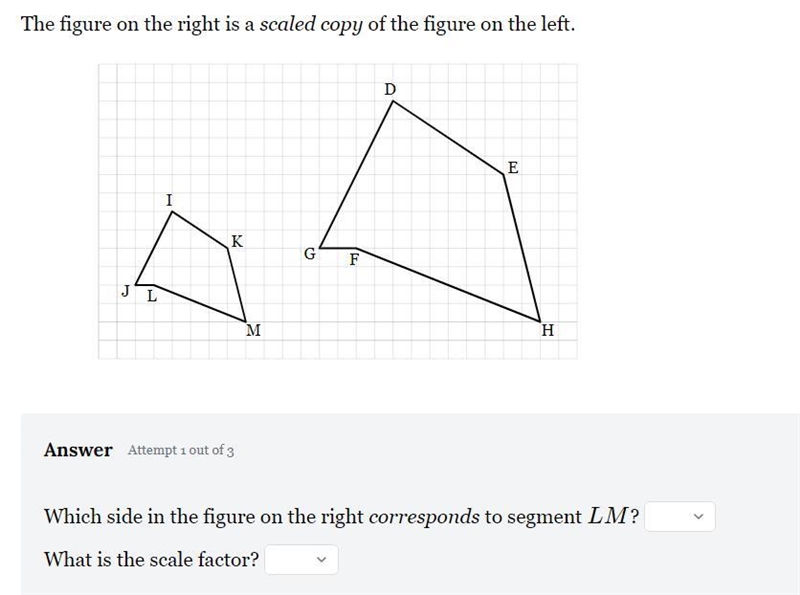Viewport: 800px width, 595px height.
Task: Click the 'What is the scale factor?' question
Action: tap(152, 559)
